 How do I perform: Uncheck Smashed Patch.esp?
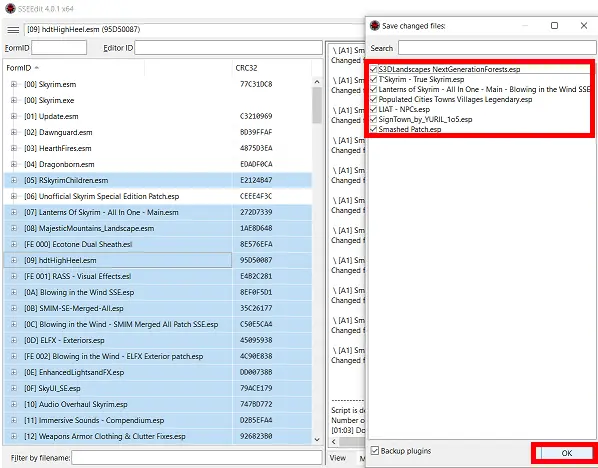pyautogui.click(x=374, y=129)
